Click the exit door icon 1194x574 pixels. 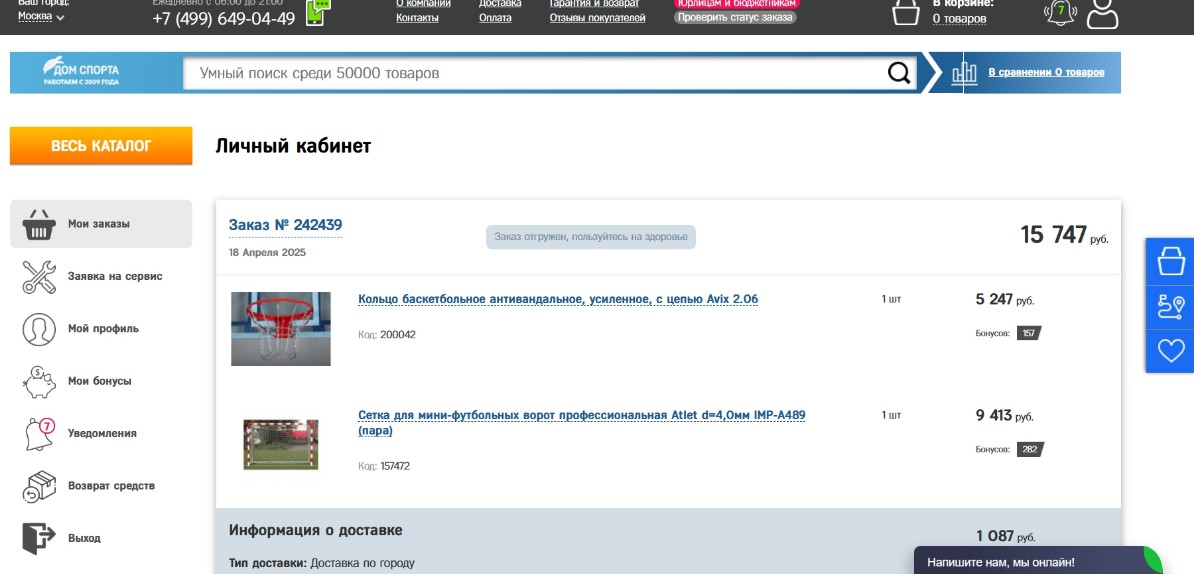39,538
